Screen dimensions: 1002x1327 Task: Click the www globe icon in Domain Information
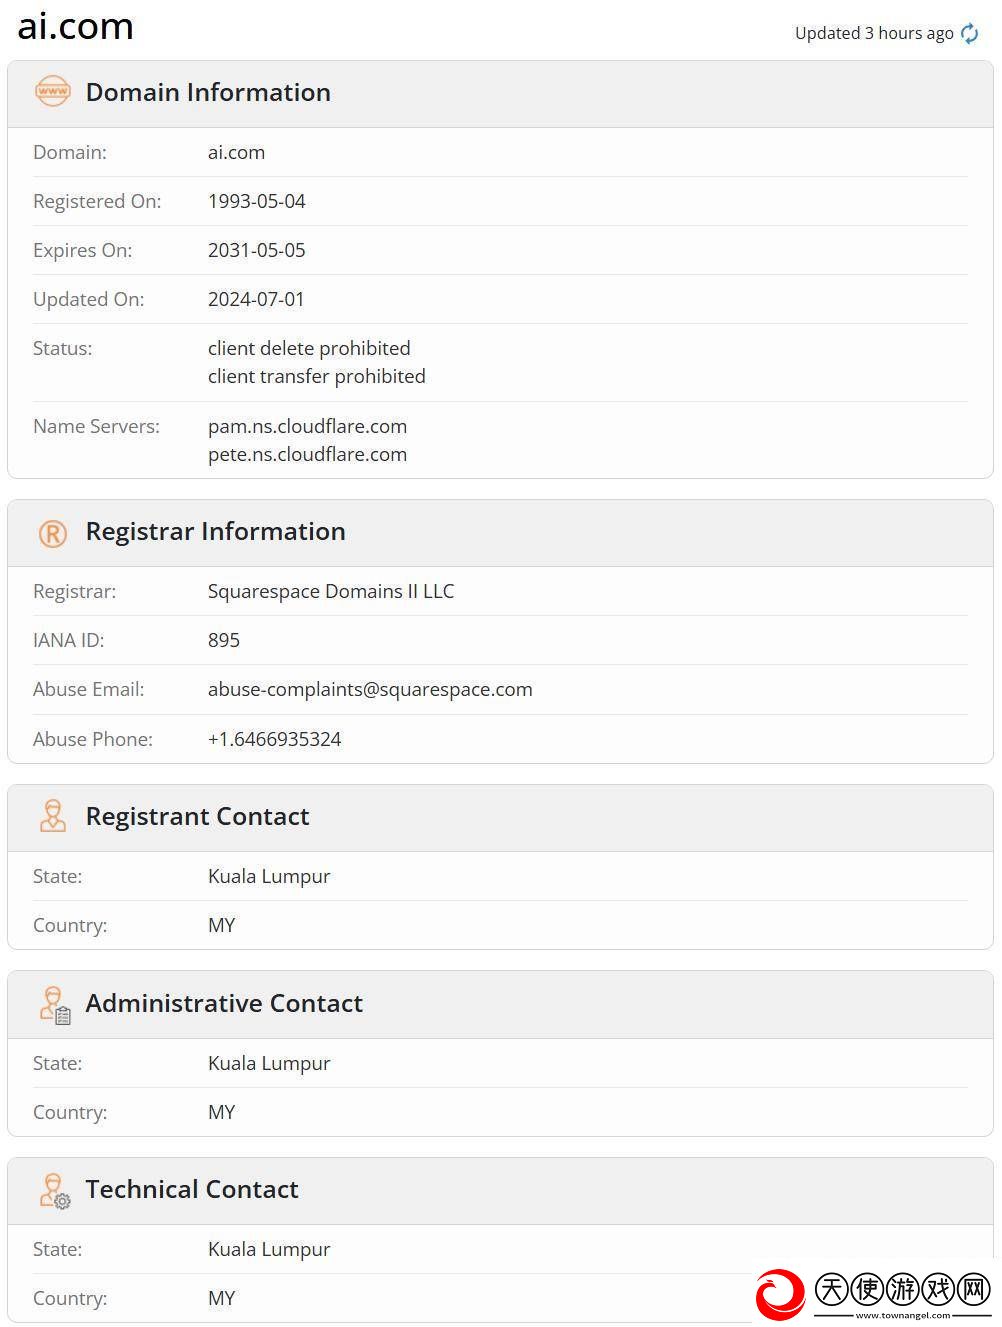53,91
